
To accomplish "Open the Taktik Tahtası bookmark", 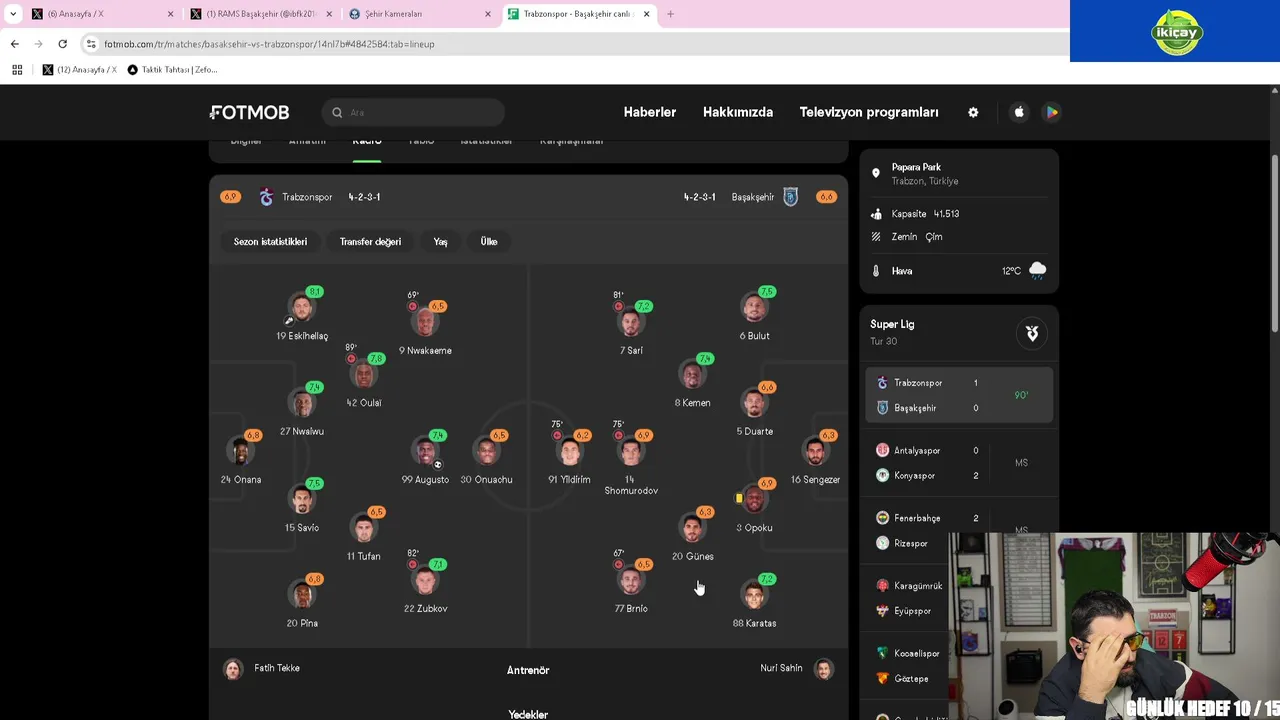I will point(173,70).
